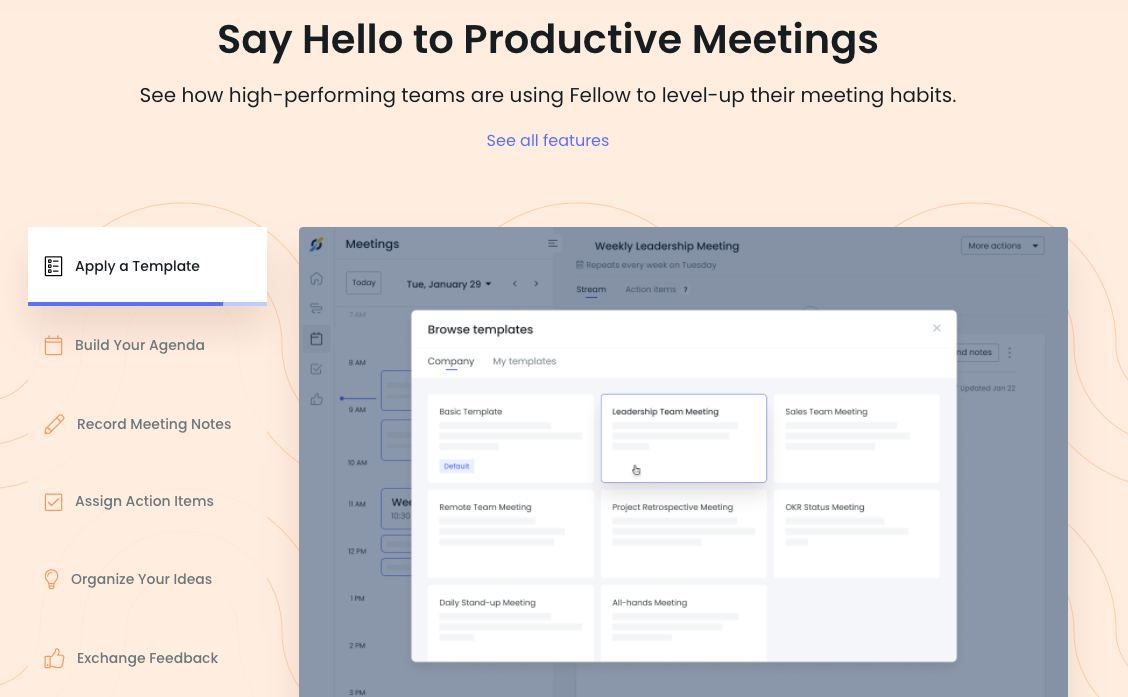Open the Tue, January 29 date dropdown
Image resolution: width=1128 pixels, height=697 pixels.
tap(449, 284)
